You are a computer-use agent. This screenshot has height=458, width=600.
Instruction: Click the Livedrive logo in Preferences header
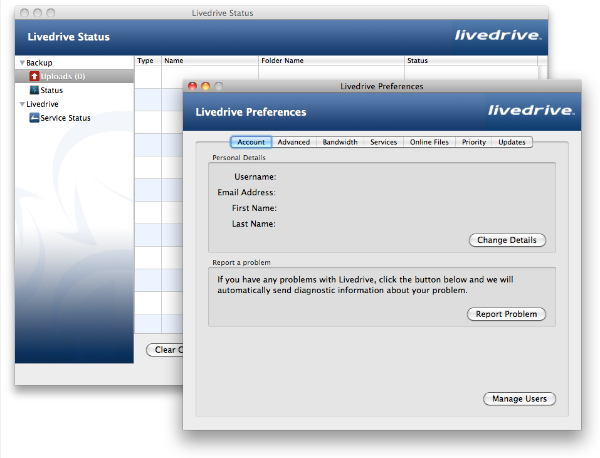[531, 111]
